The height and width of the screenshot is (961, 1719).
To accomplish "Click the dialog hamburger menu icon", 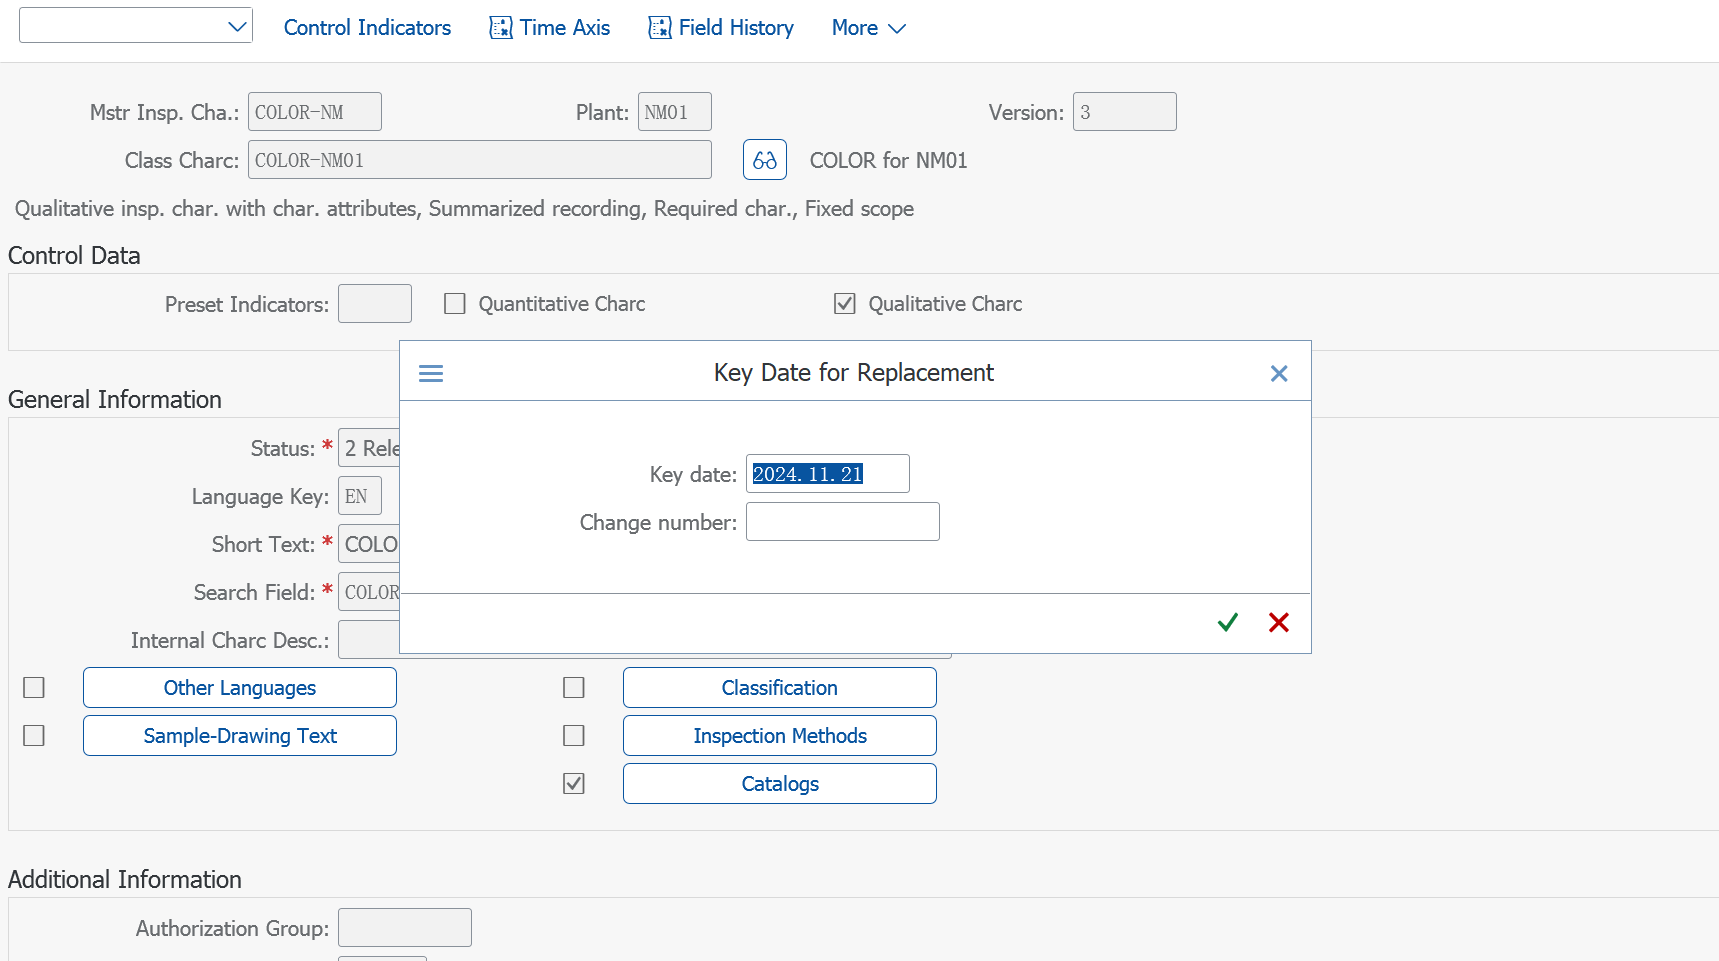I will pos(431,374).
